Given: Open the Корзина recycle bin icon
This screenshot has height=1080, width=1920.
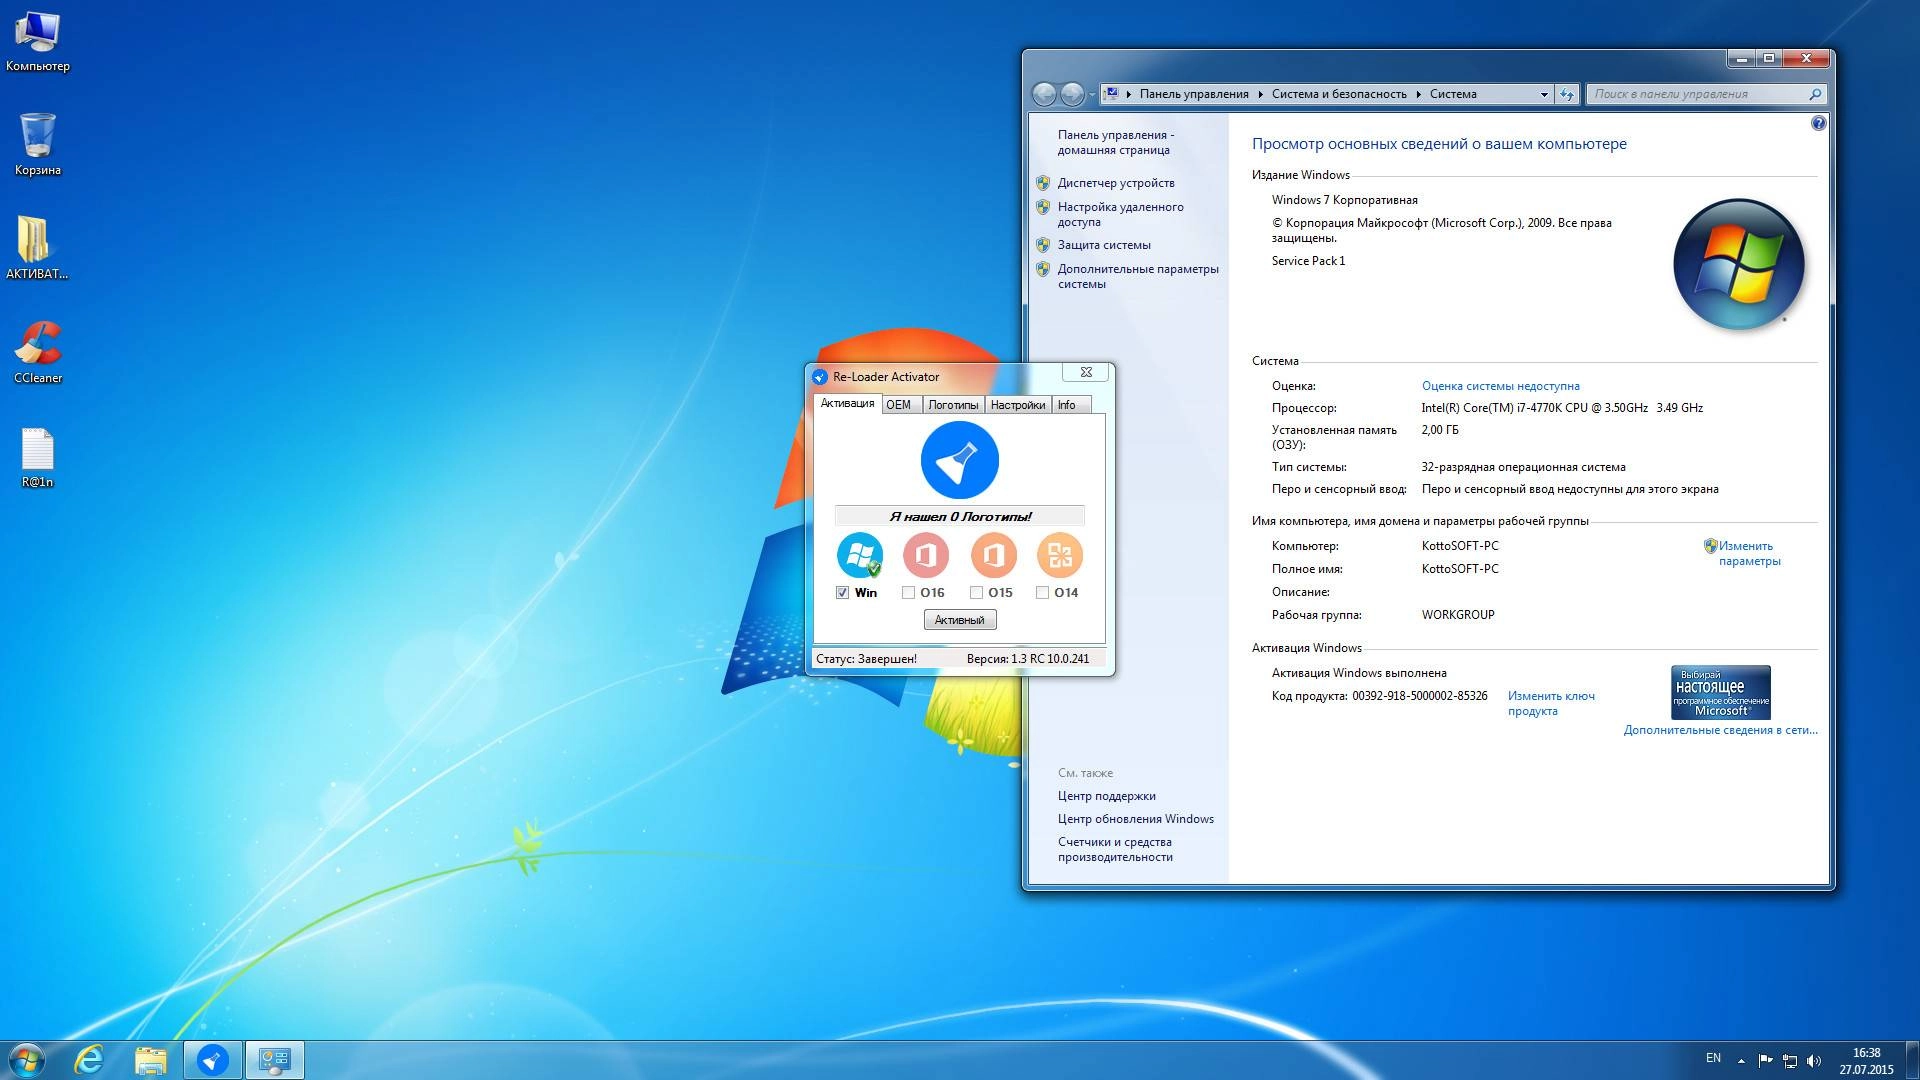Looking at the screenshot, I should tap(38, 144).
